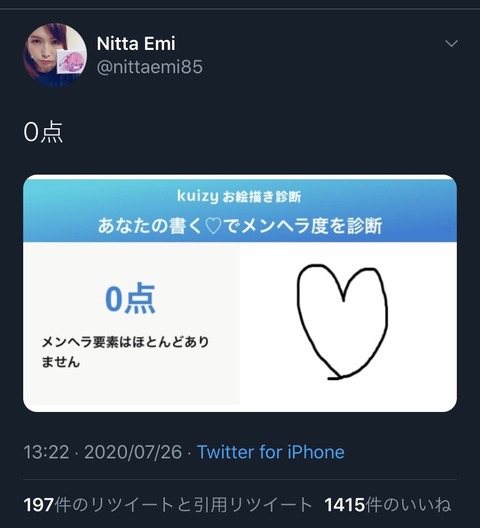Viewport: 480px width, 528px height.
Task: Click the heart symbol in the card title
Action: (x=213, y=226)
